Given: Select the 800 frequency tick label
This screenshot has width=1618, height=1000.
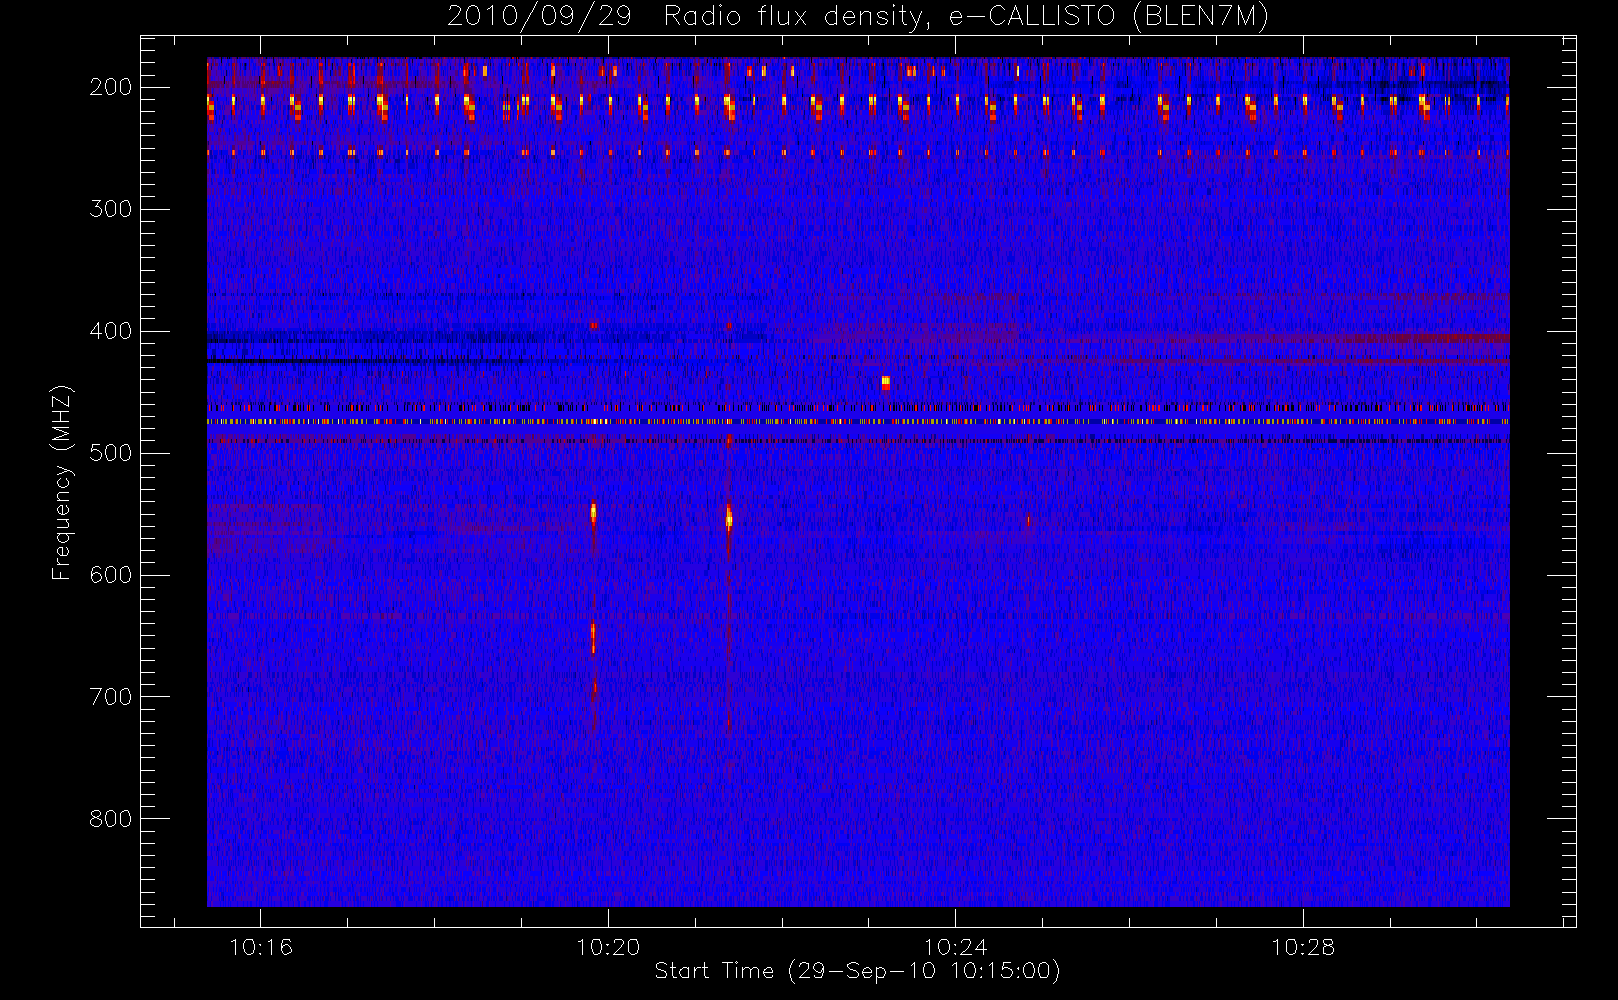Looking at the screenshot, I should [x=110, y=819].
